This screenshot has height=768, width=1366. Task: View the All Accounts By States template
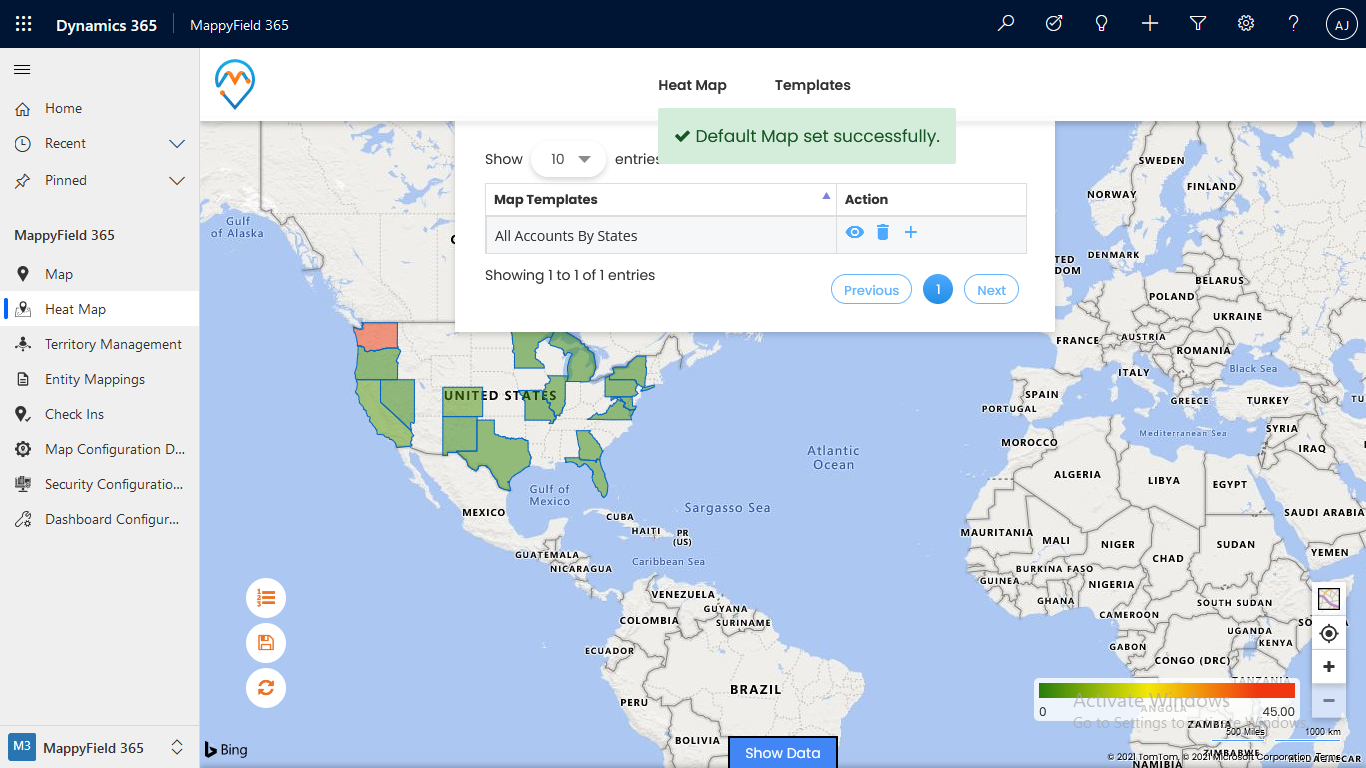(x=854, y=232)
